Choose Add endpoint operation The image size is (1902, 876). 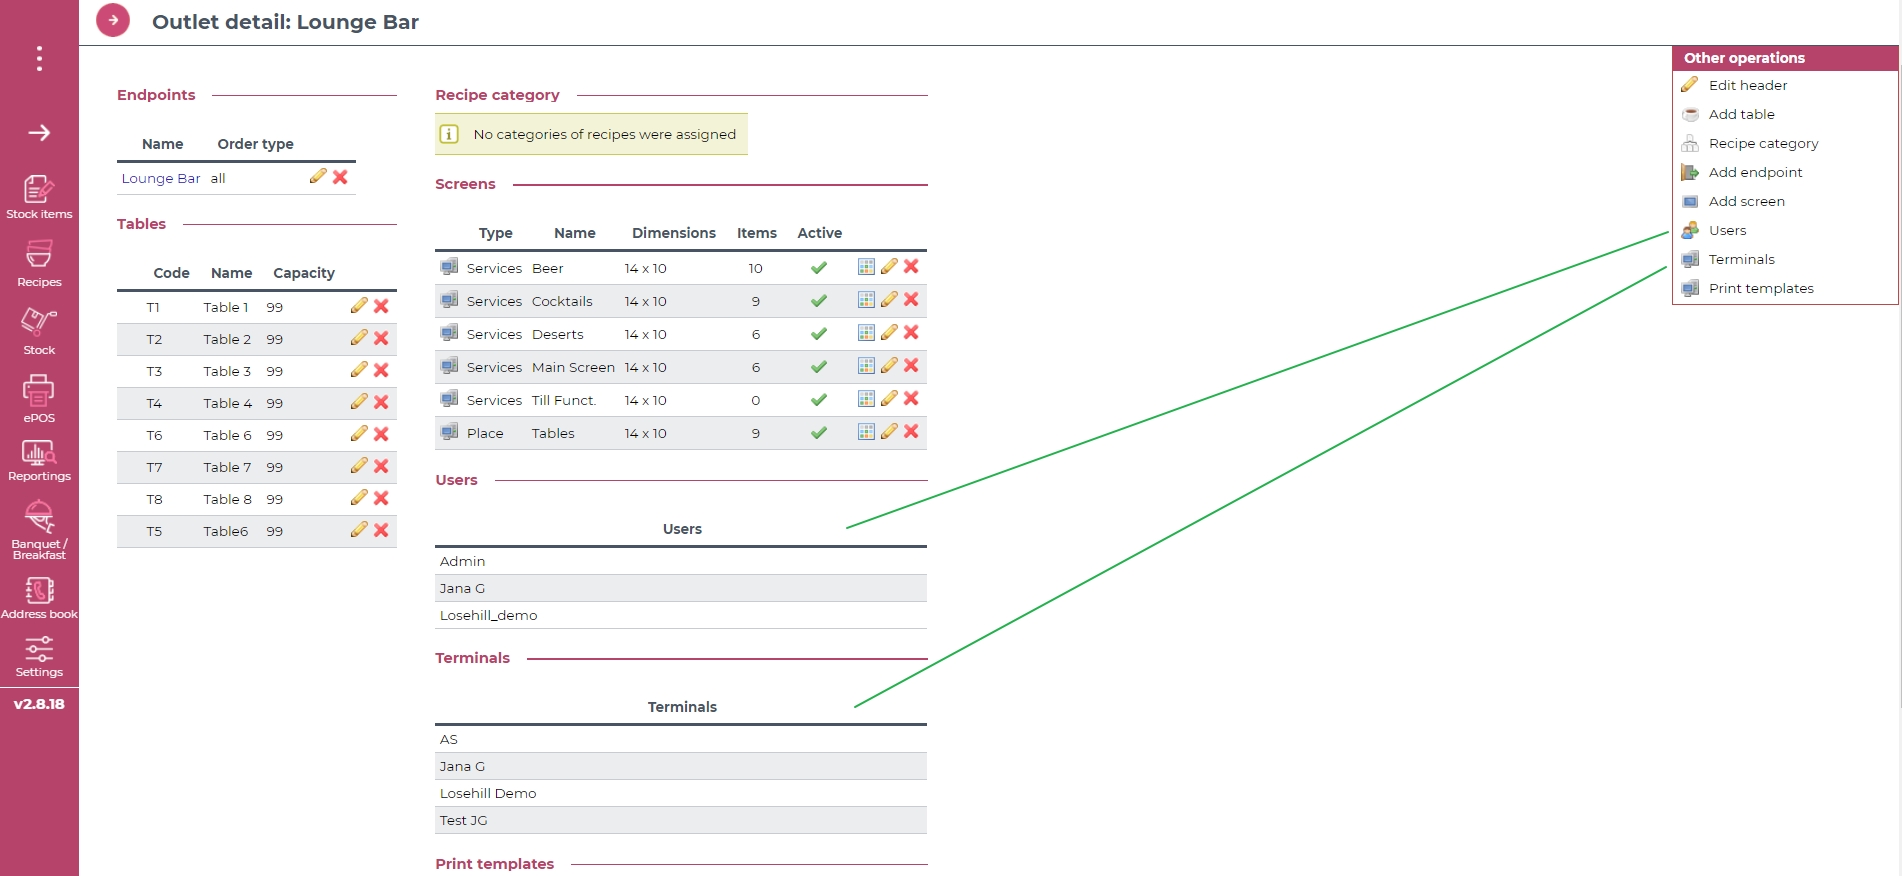[x=1755, y=172]
